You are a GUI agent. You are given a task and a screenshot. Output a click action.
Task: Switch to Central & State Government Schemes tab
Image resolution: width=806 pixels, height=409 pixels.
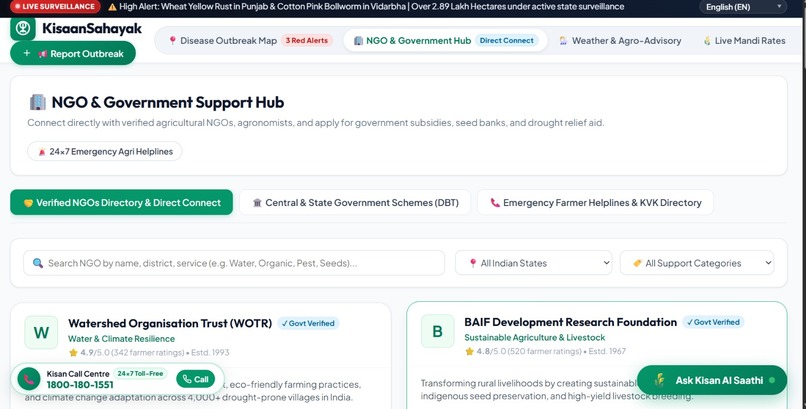355,202
